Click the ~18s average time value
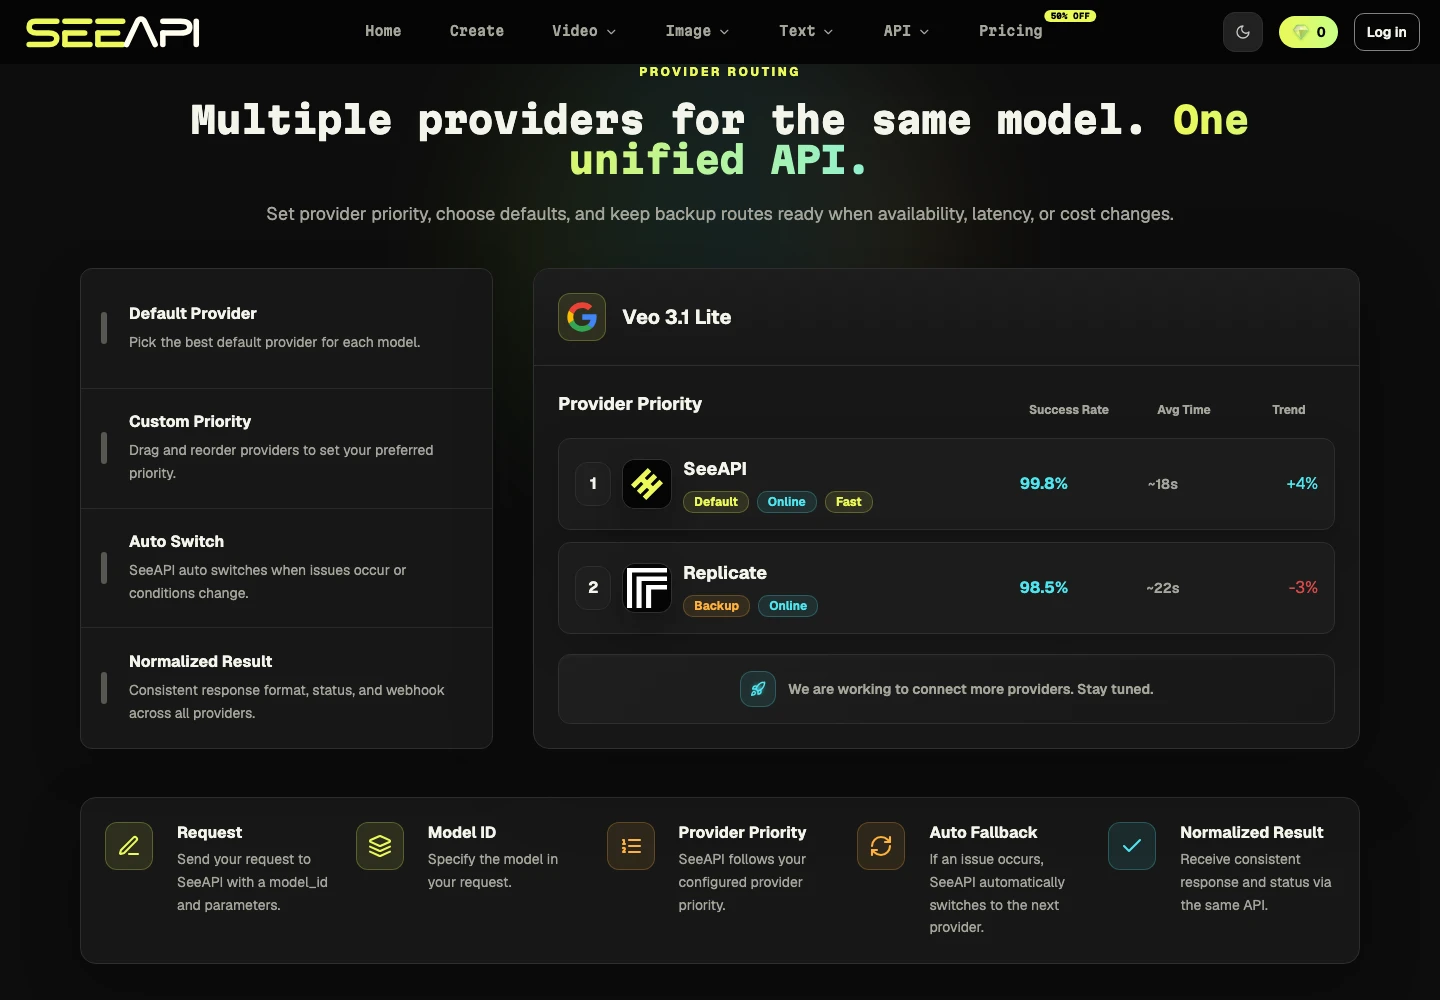Screen dimensions: 1440x1000 click(x=1163, y=484)
